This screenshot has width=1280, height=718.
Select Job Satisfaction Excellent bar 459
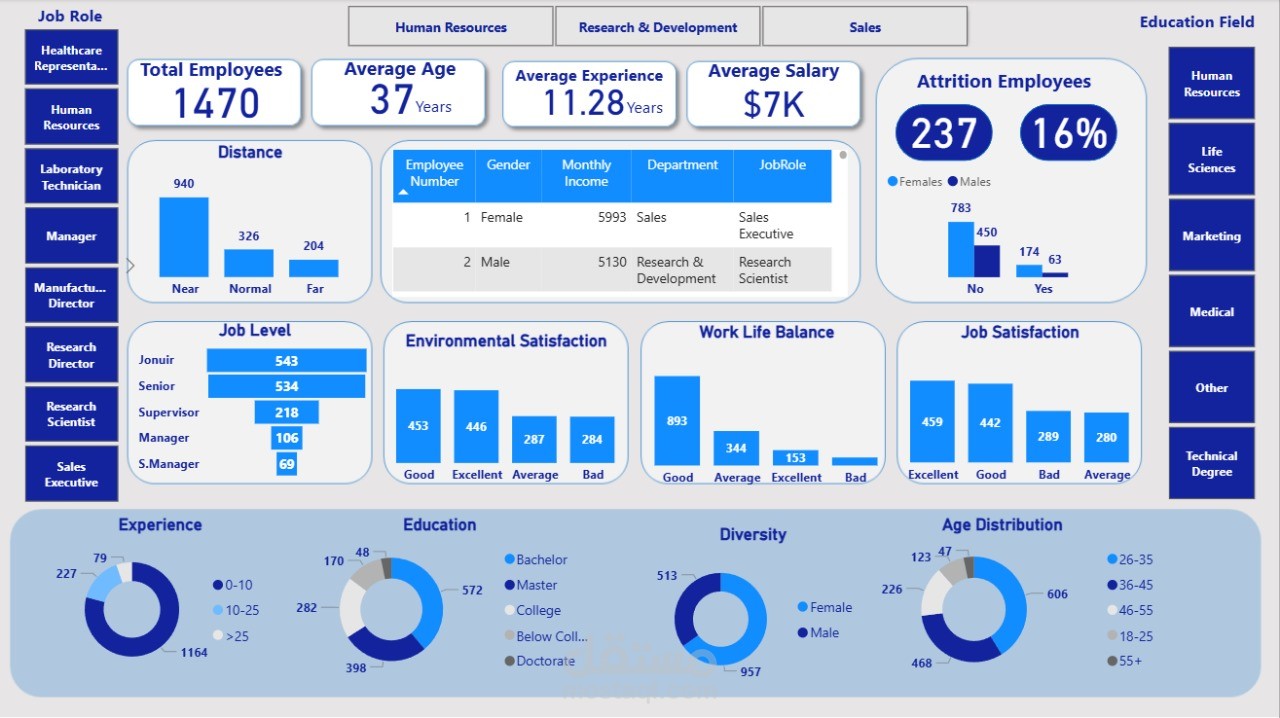(x=932, y=422)
